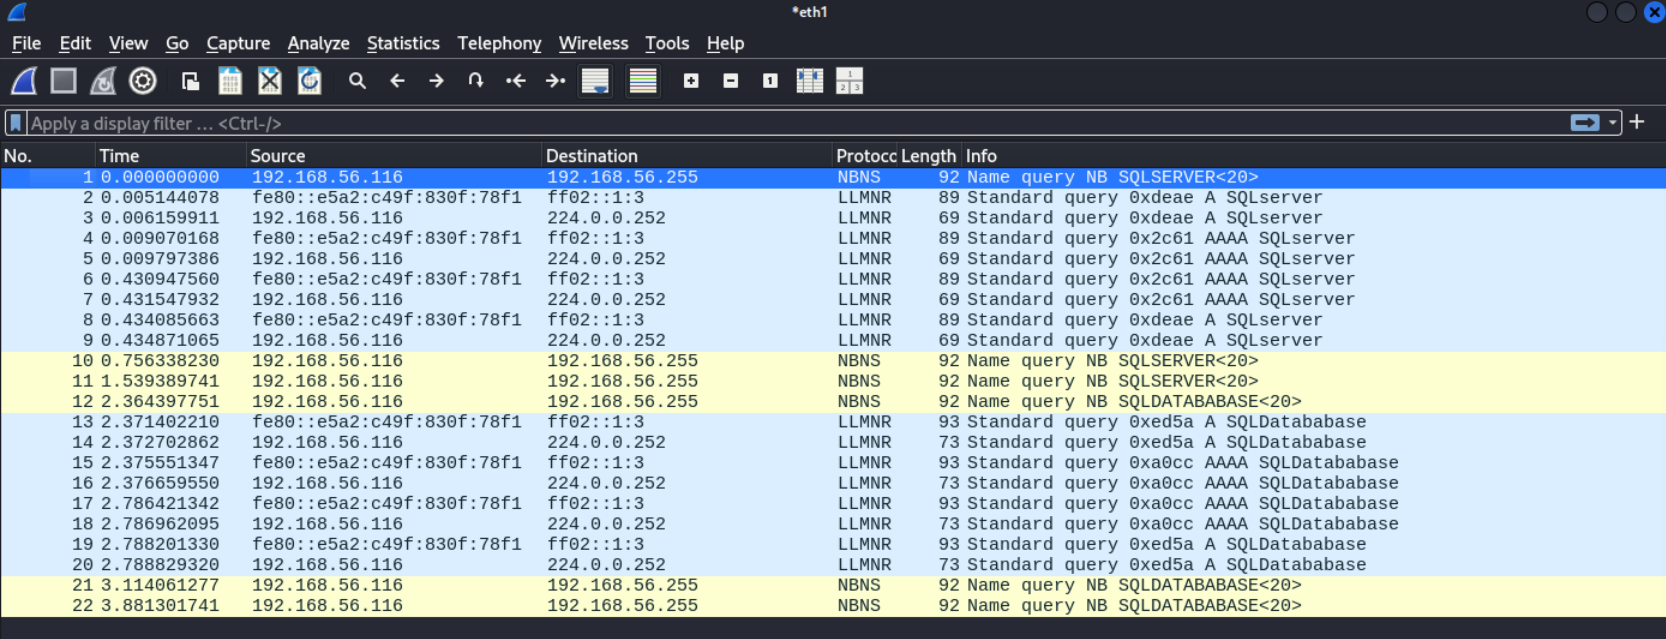Viewport: 1666px width, 639px height.
Task: Select packet 1 NBNS SQLSERVER name query
Action: coord(832,177)
